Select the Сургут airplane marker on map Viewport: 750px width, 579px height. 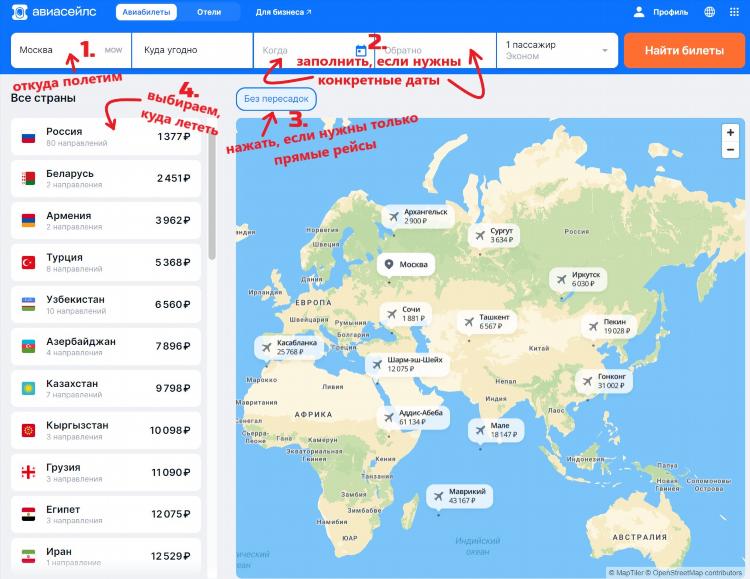(480, 235)
